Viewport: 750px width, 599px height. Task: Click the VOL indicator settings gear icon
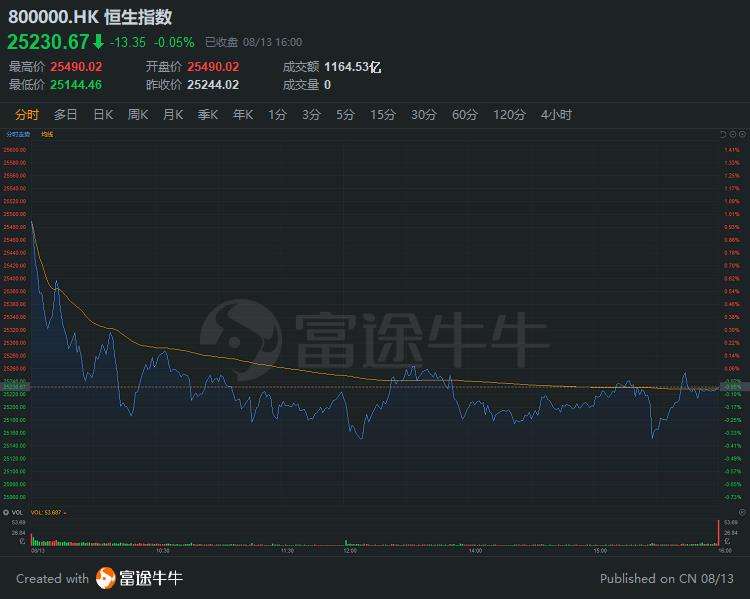pyautogui.click(x=6, y=512)
